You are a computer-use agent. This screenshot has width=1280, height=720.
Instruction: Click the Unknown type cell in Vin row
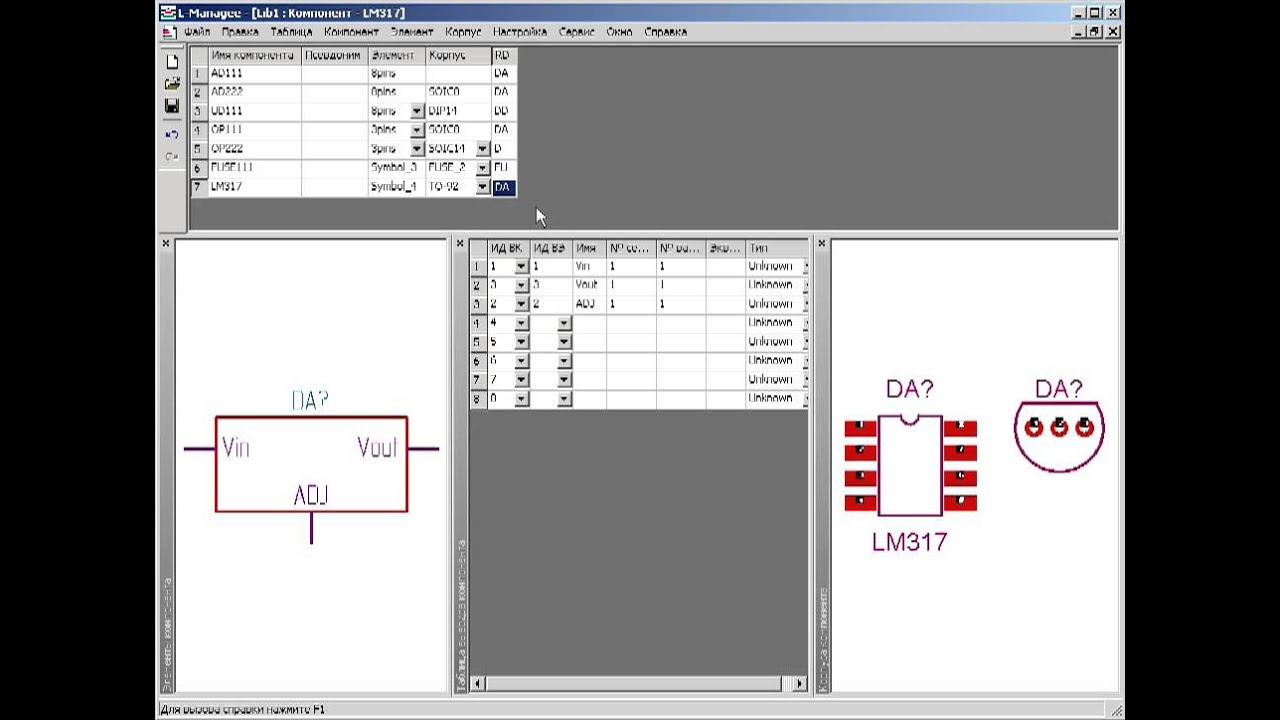coord(776,267)
